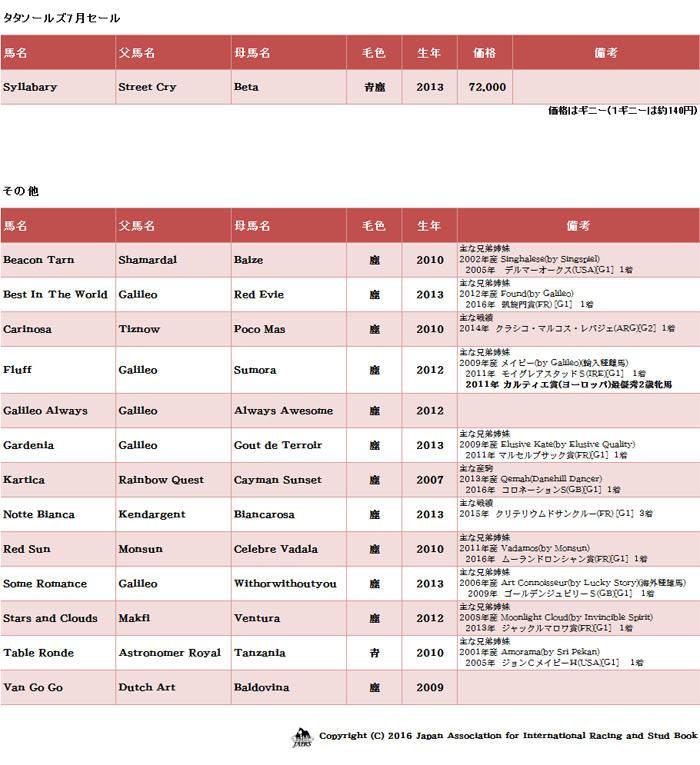Click price value 72,000
700x765 pixels.
click(487, 87)
